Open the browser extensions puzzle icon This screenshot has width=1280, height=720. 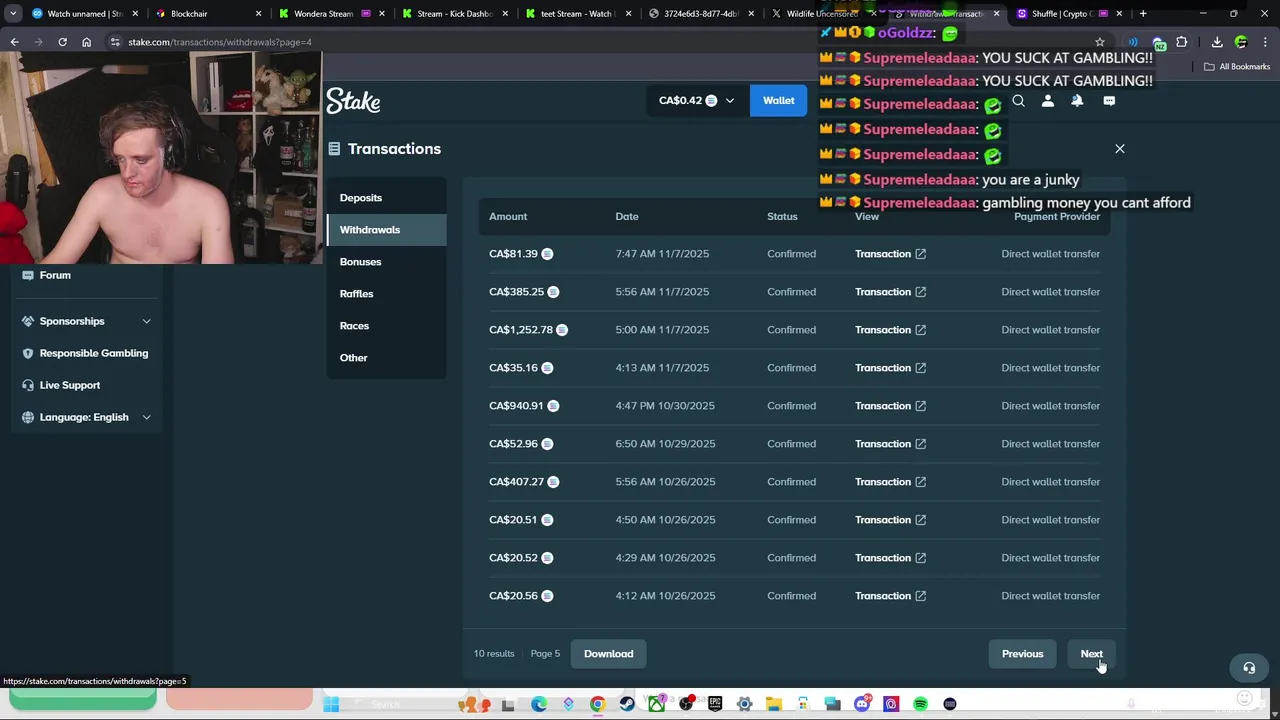coord(1181,42)
